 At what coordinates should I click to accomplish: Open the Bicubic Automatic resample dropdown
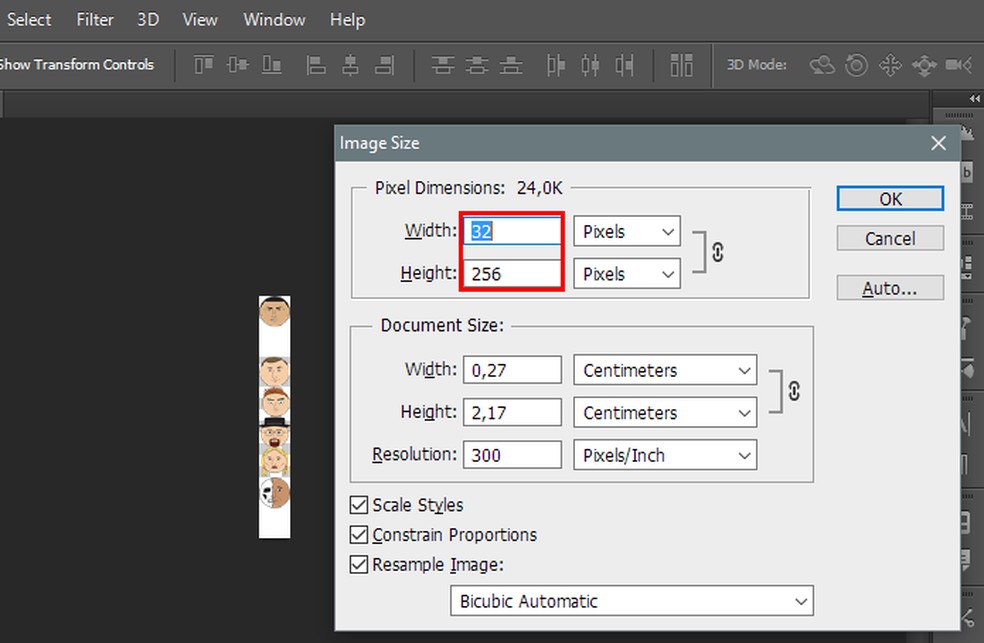(x=631, y=601)
